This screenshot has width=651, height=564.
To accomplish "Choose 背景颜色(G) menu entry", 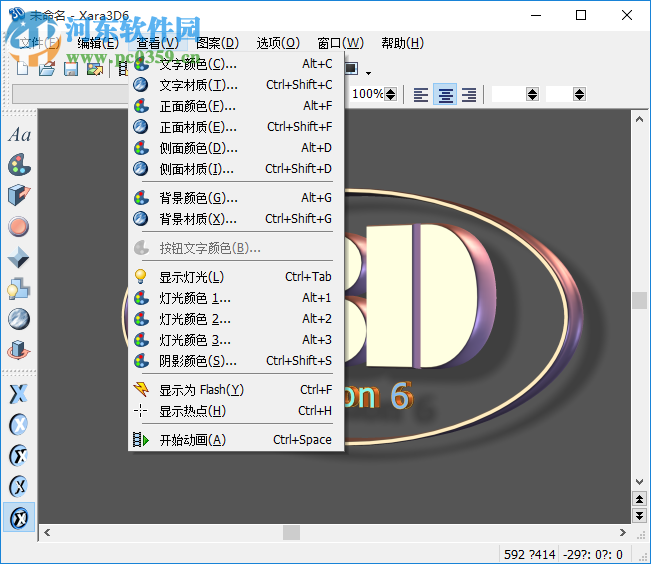I will (236, 198).
